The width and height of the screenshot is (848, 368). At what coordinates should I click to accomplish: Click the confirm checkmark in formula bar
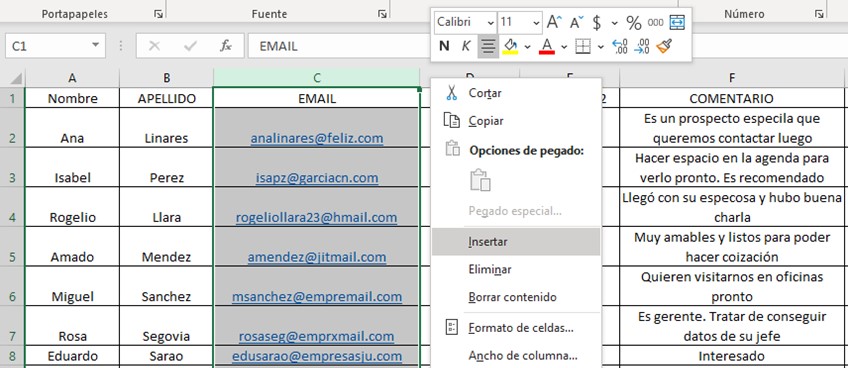[190, 46]
